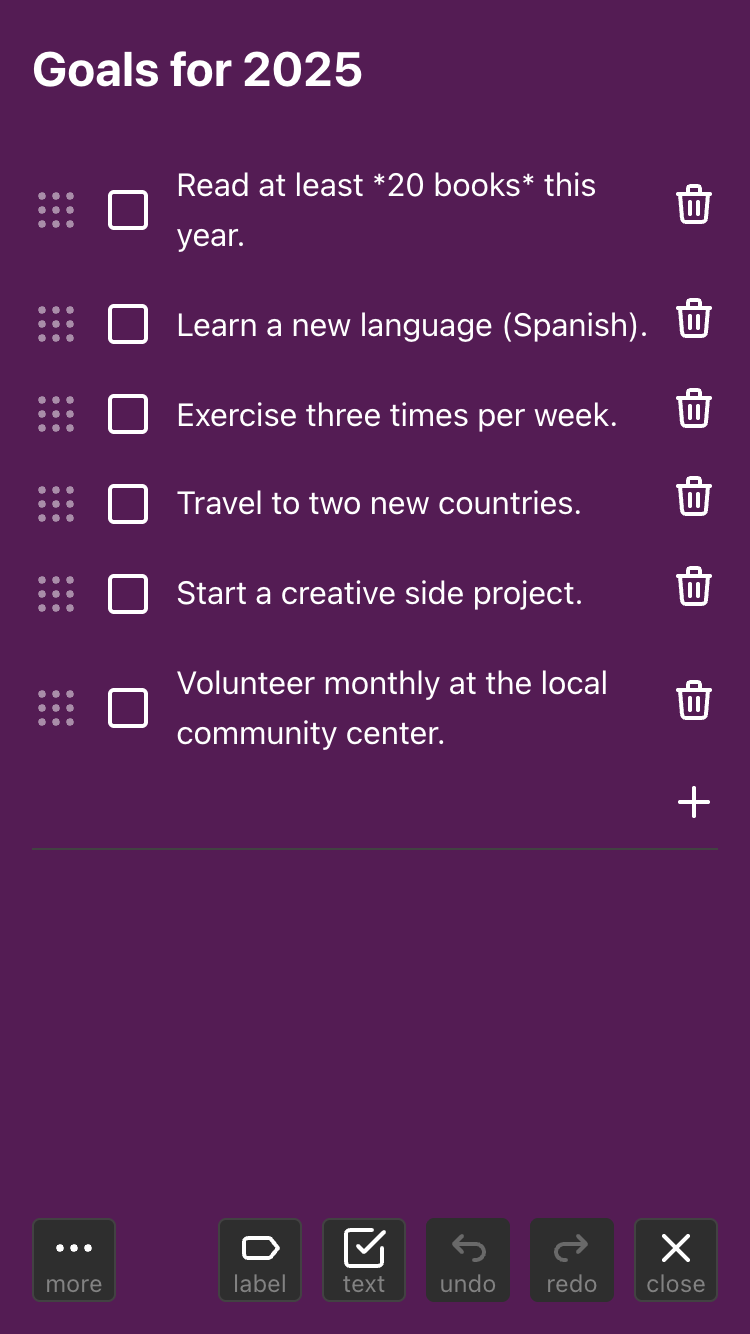Delete the 'Read at least 20 books' goal

pos(694,205)
